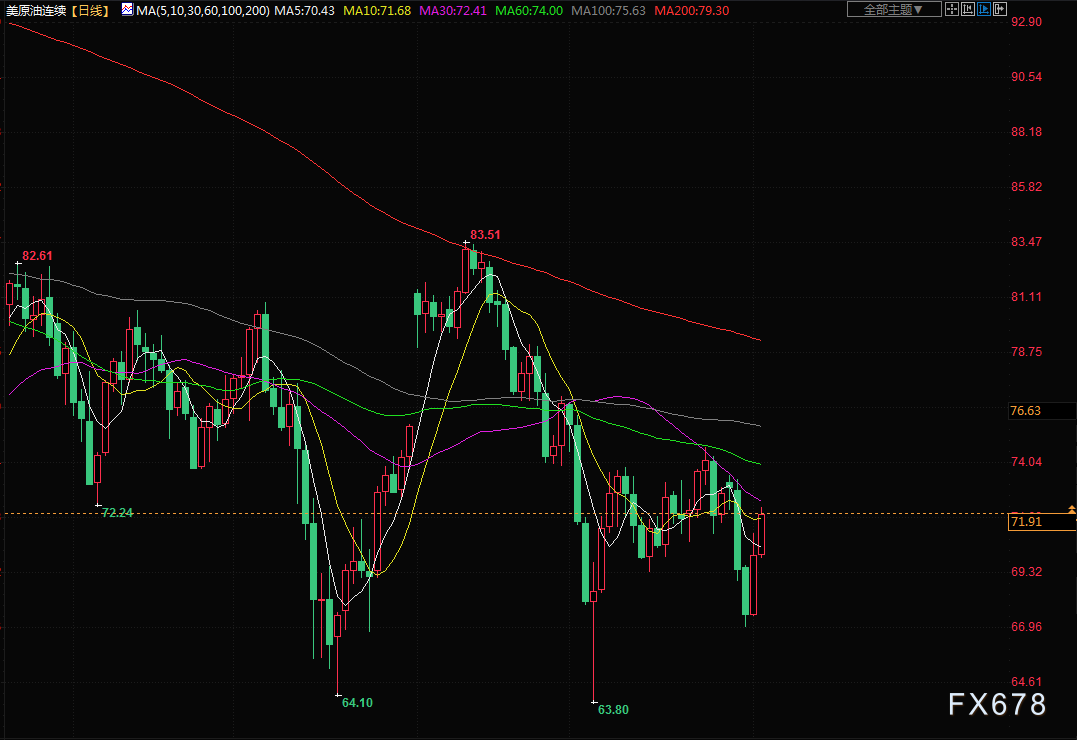This screenshot has height=740, width=1077.
Task: Click the 63.80 low price marker
Action: click(613, 709)
